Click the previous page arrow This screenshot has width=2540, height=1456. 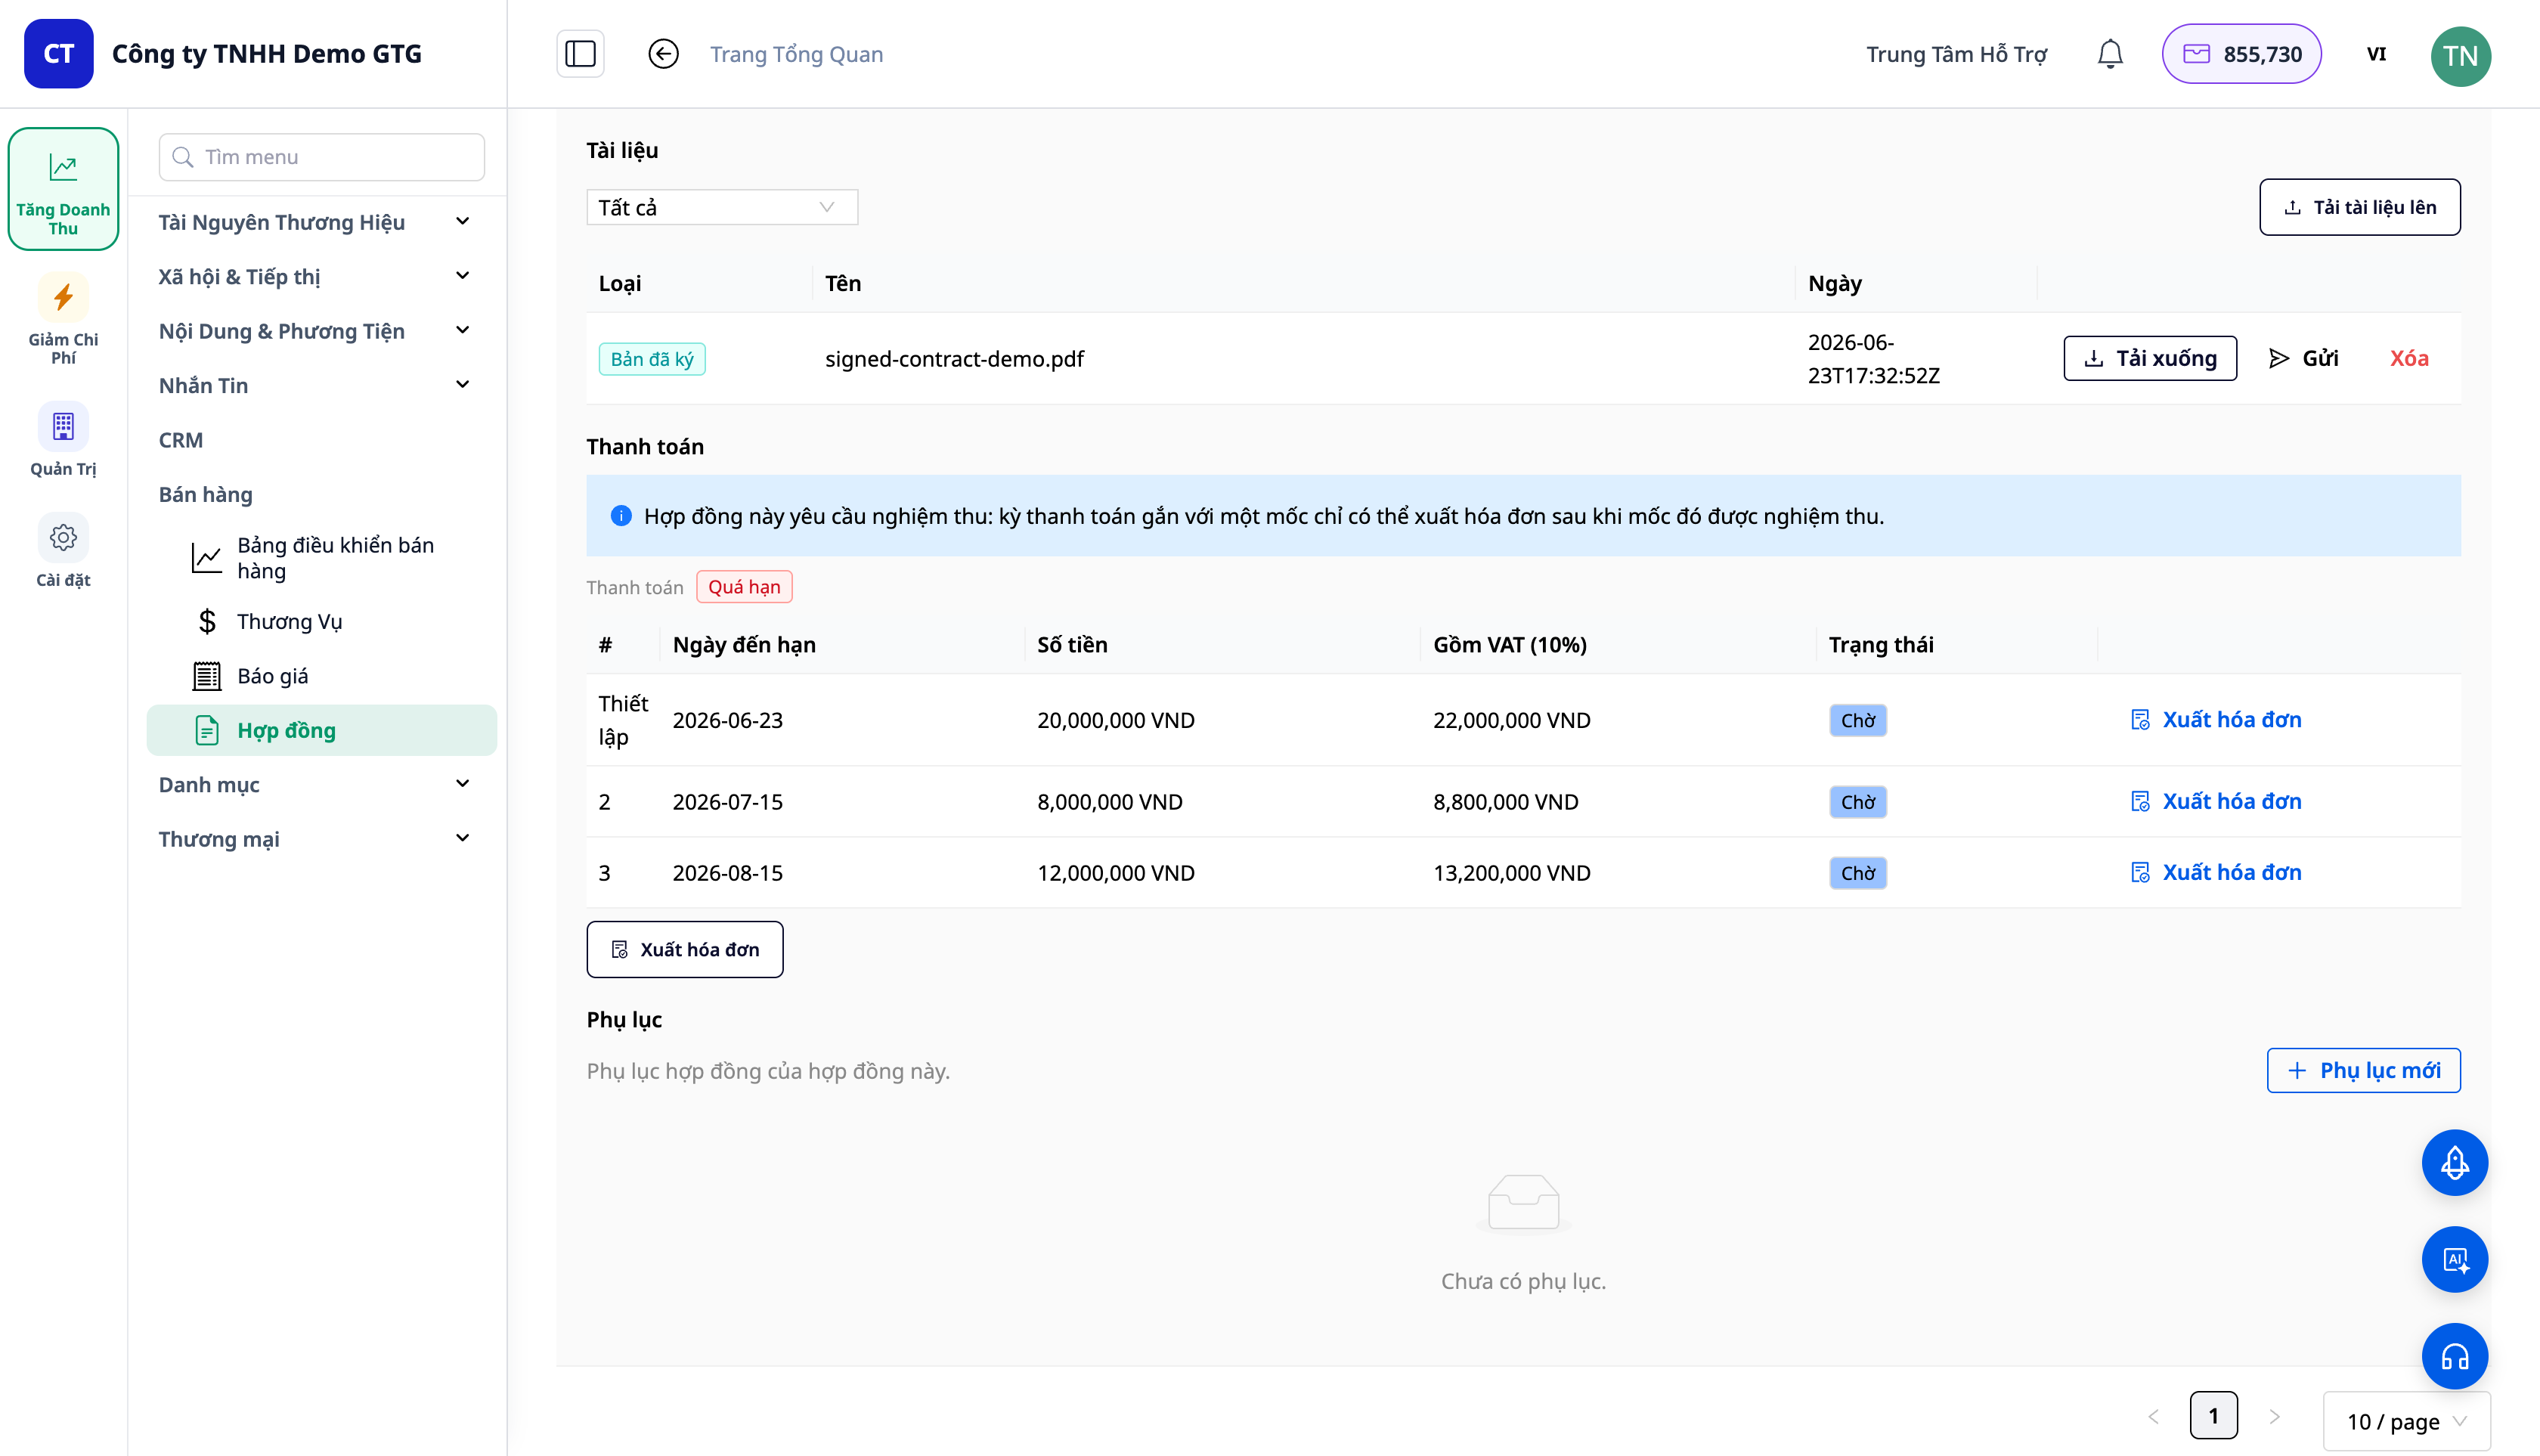click(2153, 1416)
